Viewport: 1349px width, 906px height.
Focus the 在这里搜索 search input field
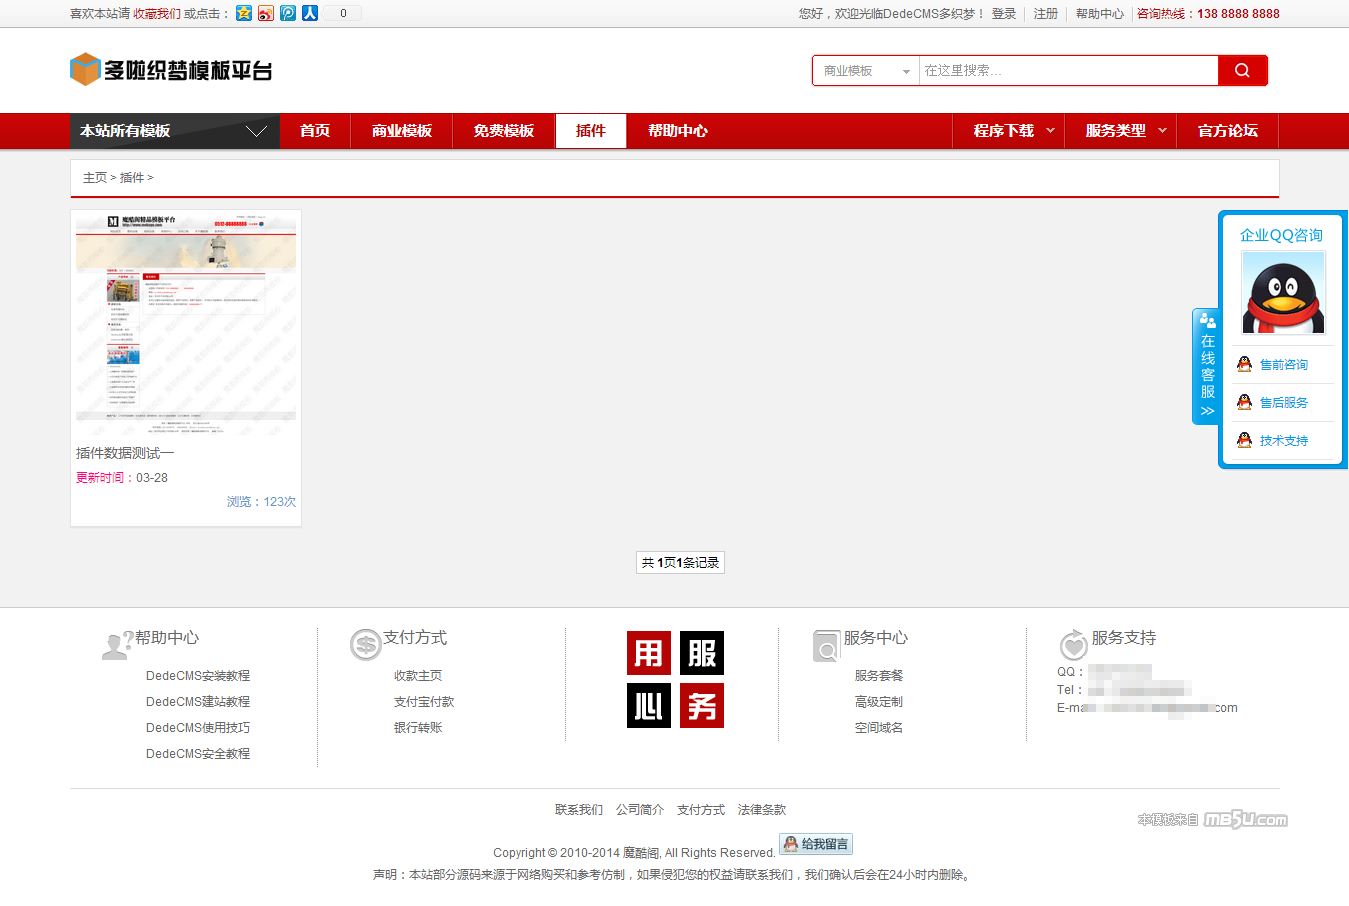coord(1067,71)
